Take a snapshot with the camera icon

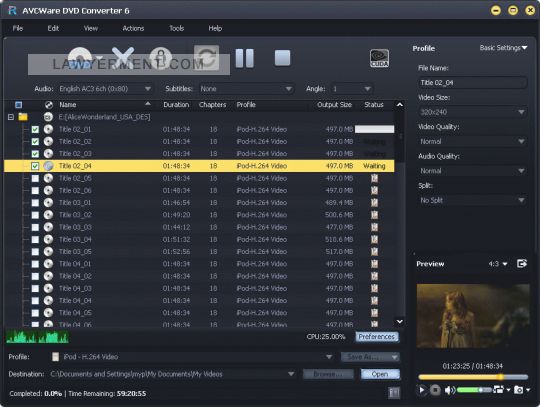(519, 390)
